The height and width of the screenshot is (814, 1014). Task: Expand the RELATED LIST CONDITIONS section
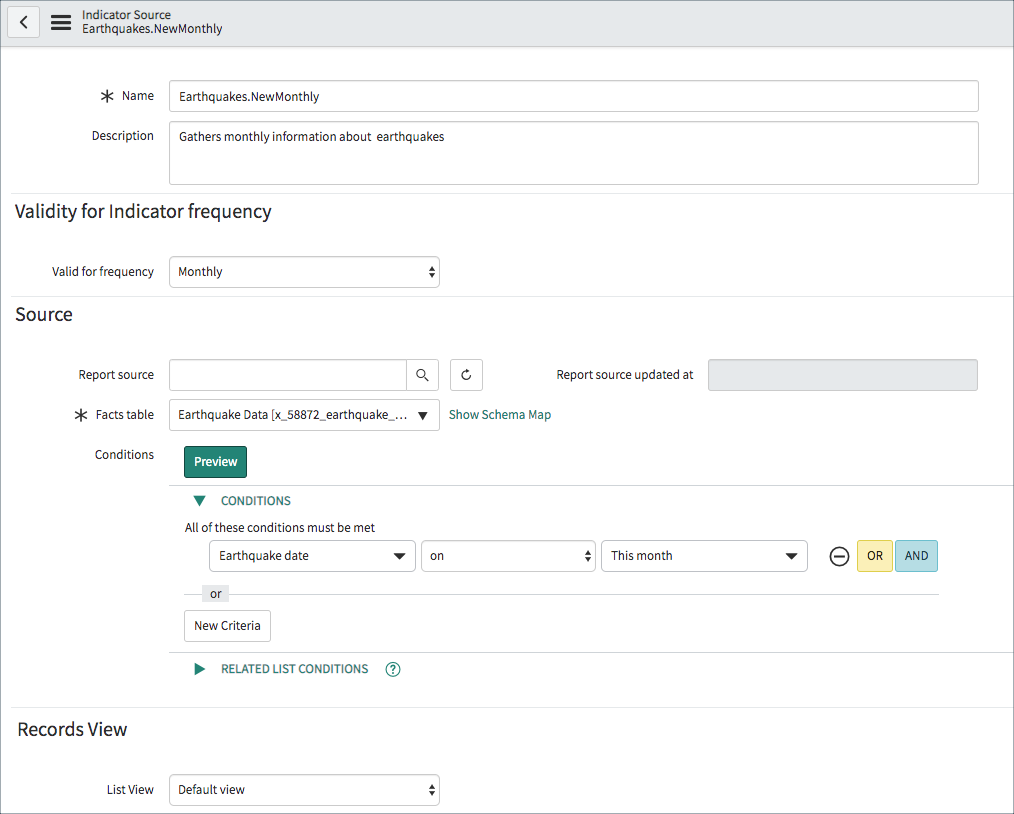point(199,668)
